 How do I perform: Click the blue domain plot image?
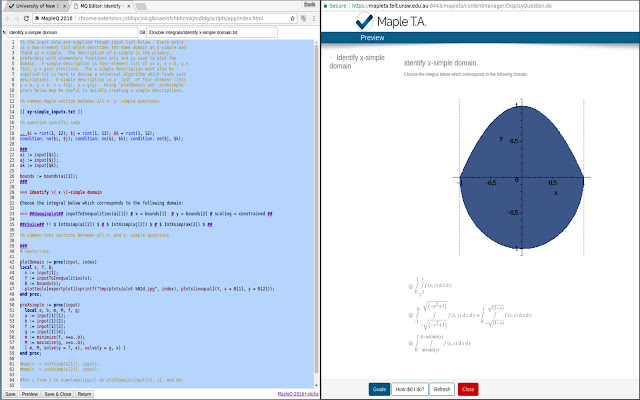[522, 177]
